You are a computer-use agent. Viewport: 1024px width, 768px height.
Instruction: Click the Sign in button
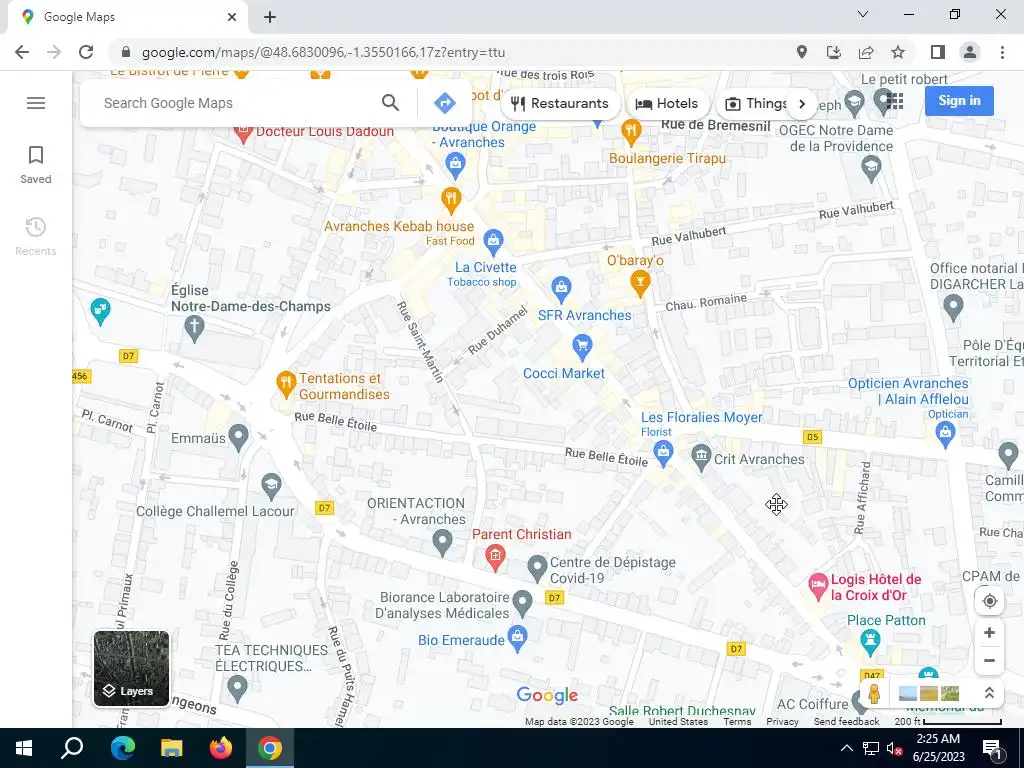(x=959, y=101)
